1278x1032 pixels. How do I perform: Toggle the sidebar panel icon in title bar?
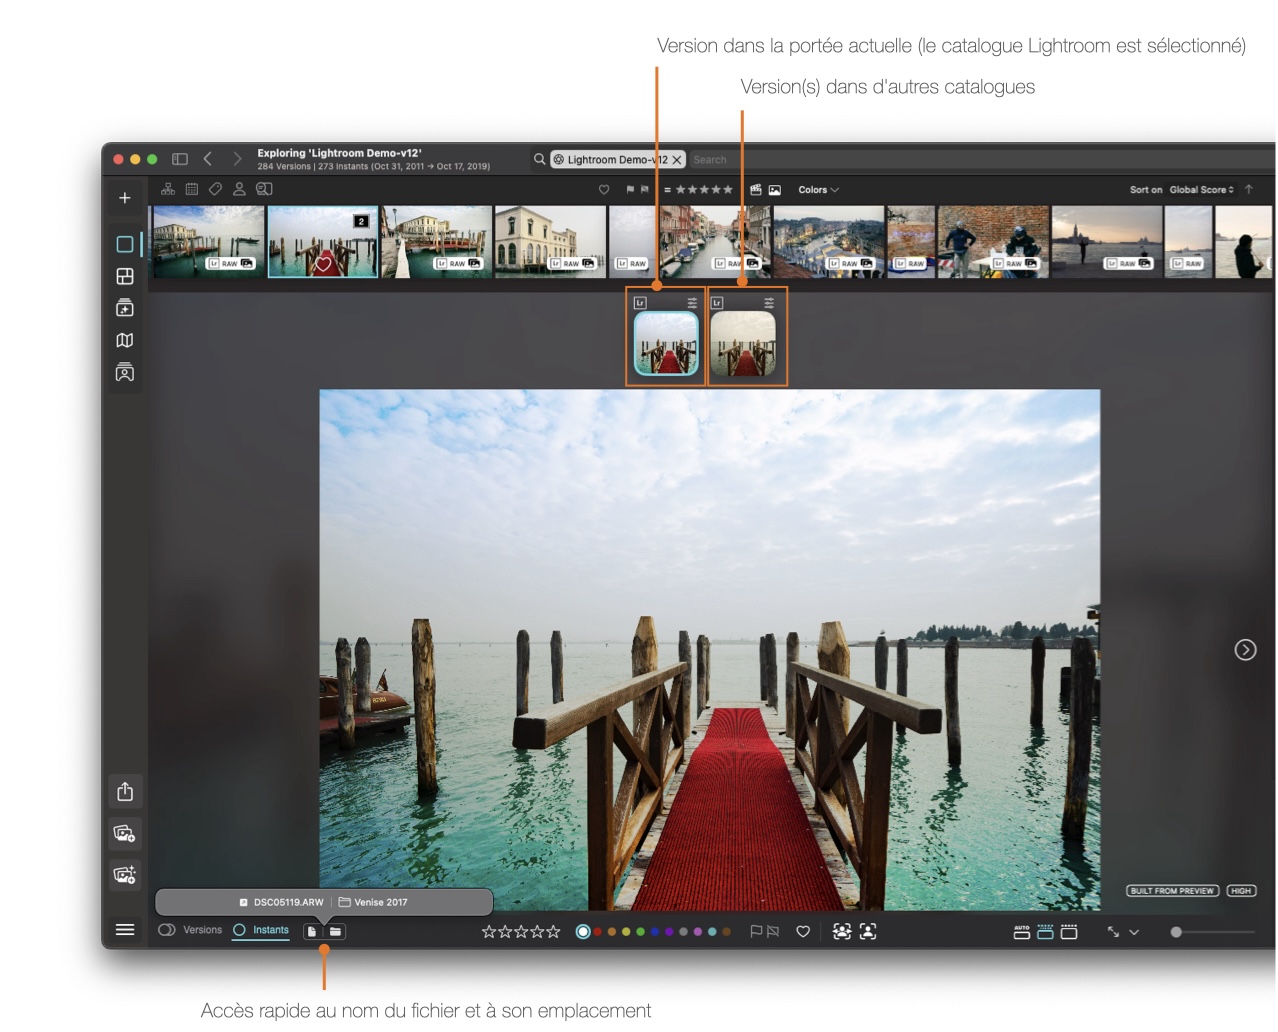[x=180, y=159]
